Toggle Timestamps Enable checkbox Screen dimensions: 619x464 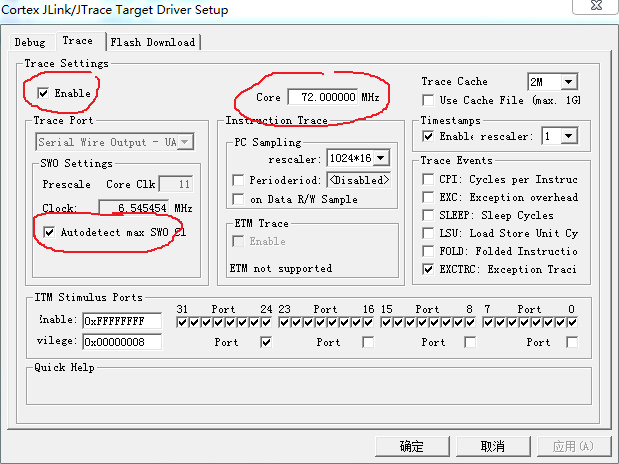tap(428, 136)
